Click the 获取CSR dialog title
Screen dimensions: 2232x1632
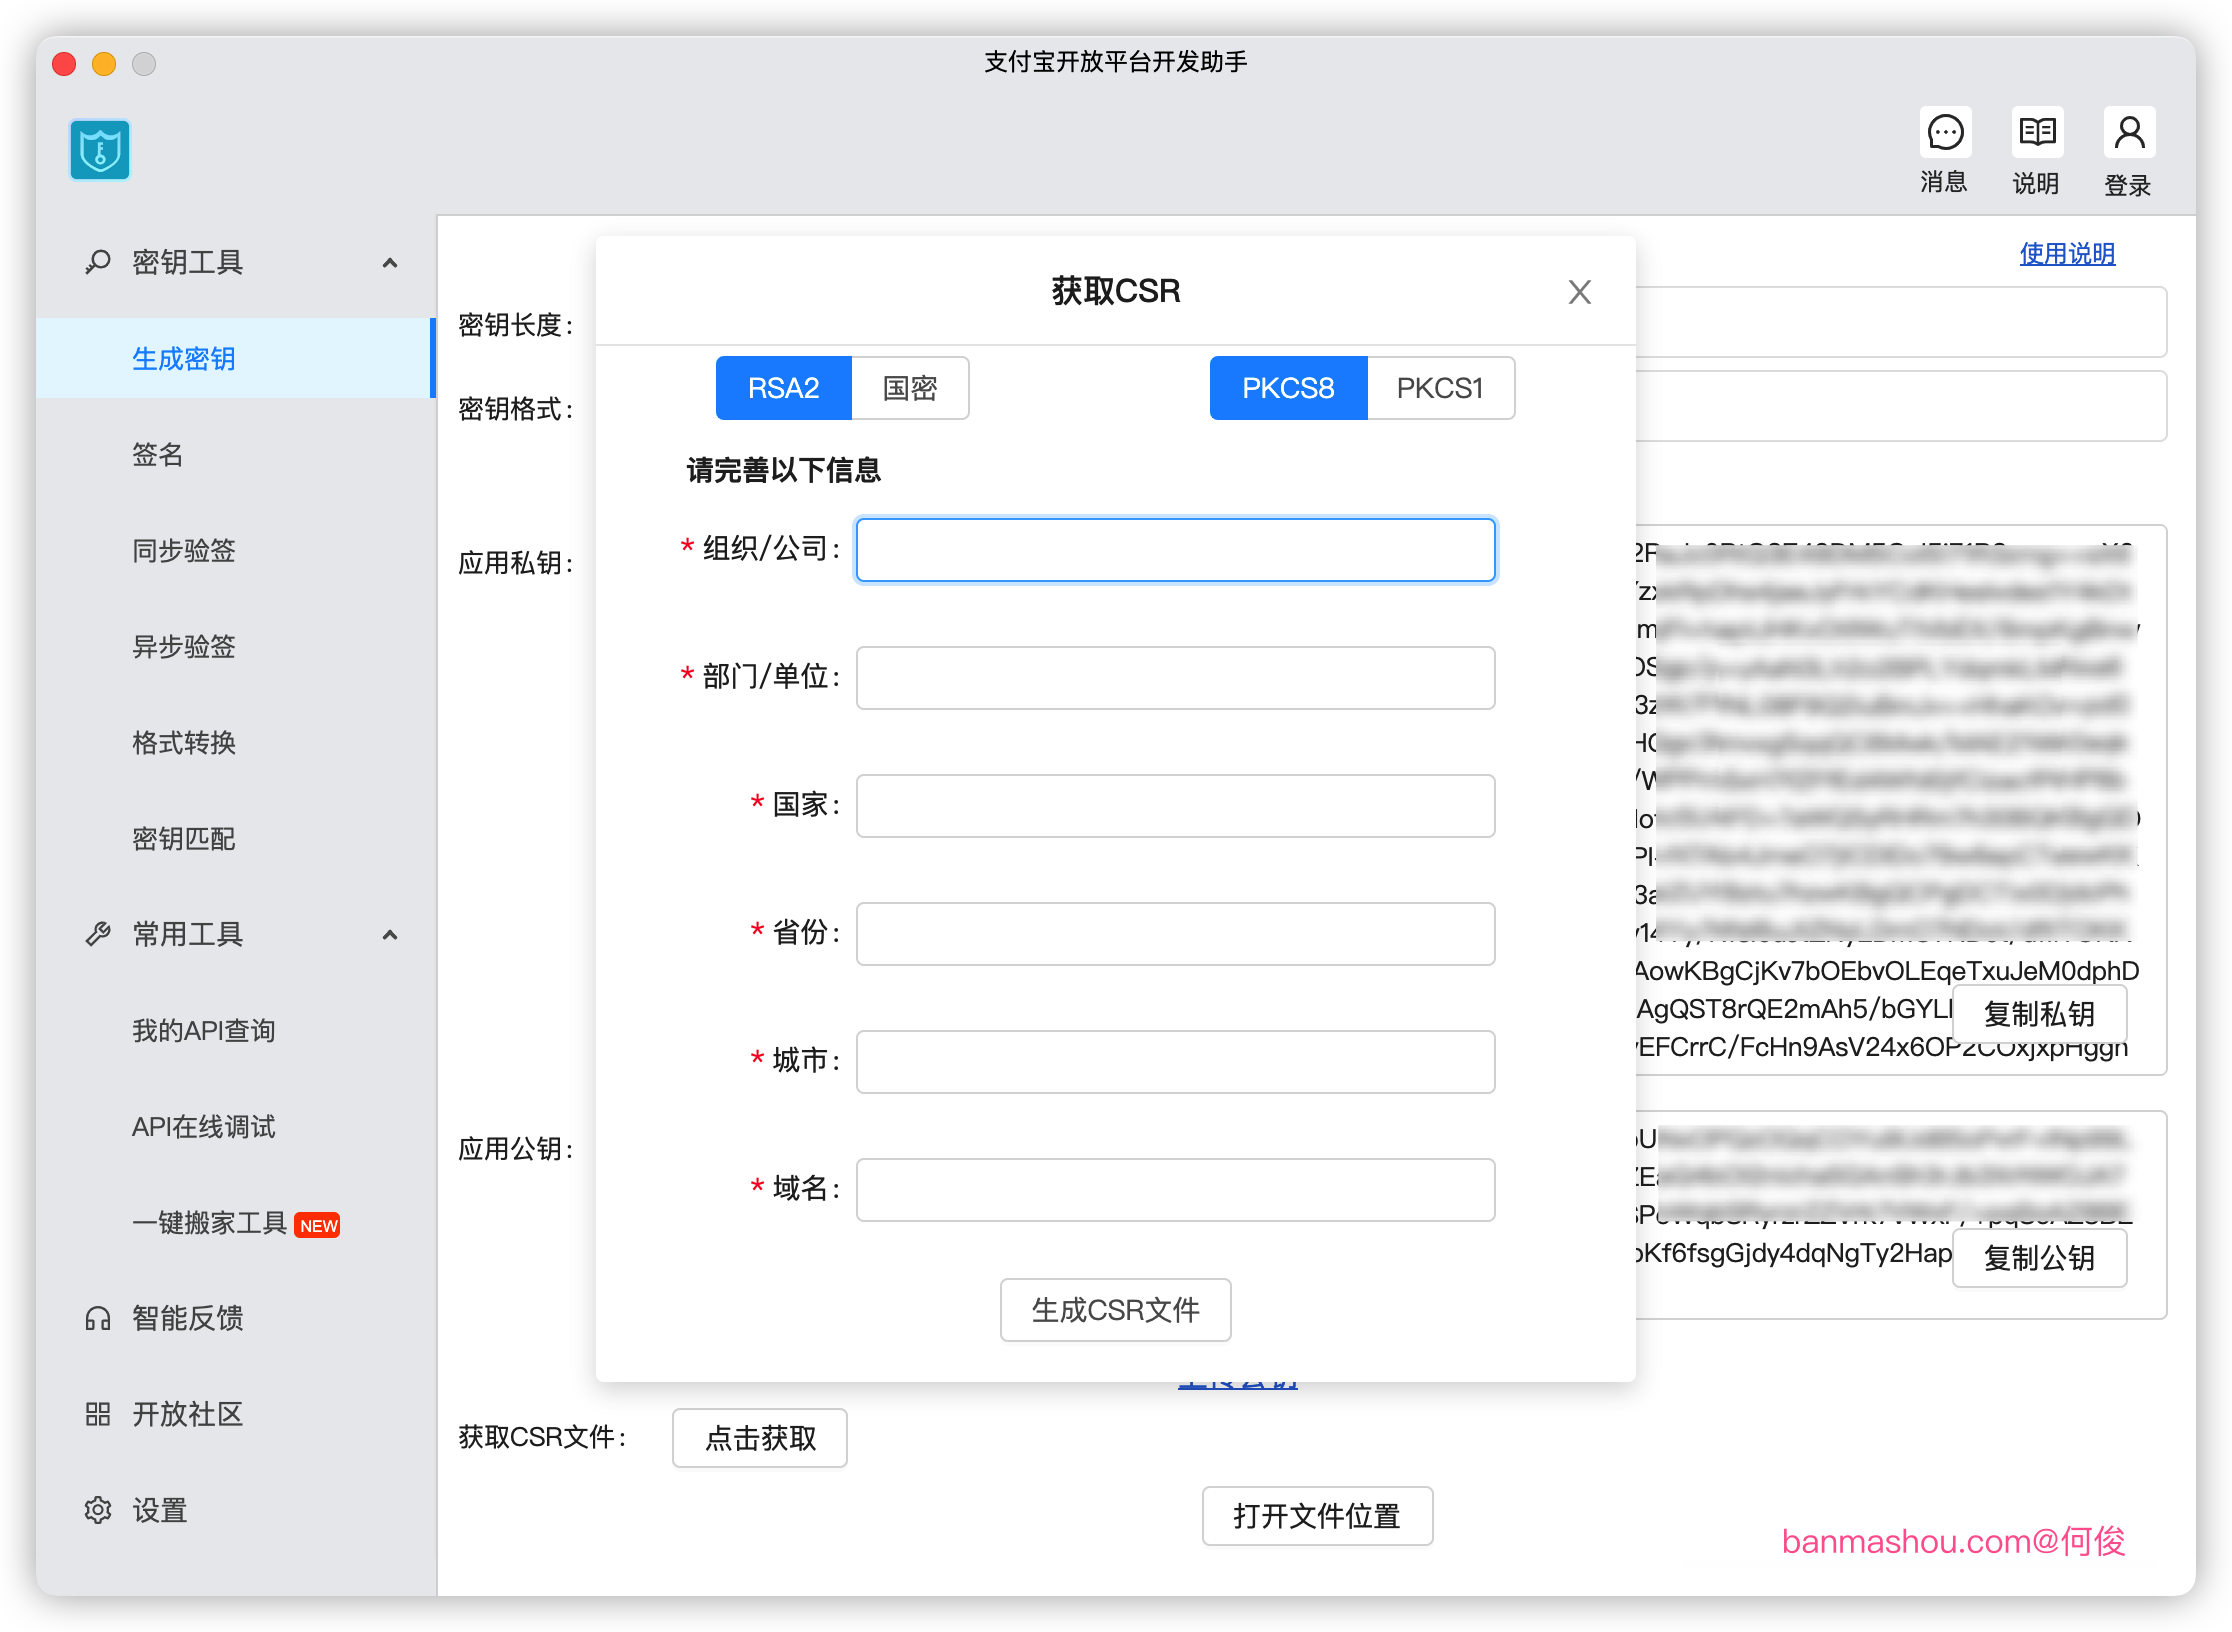tap(1115, 291)
